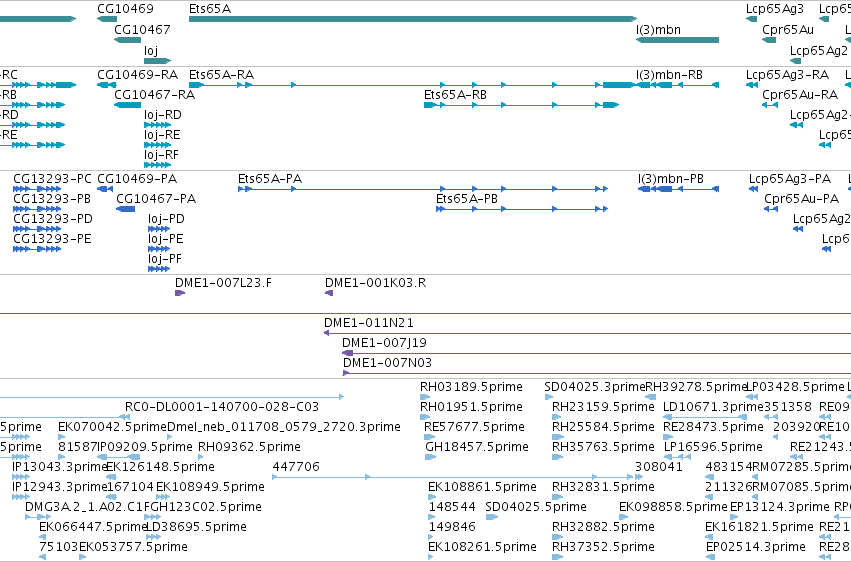Select the loj-RD transcript
Screen dimensions: 851x562
157,125
